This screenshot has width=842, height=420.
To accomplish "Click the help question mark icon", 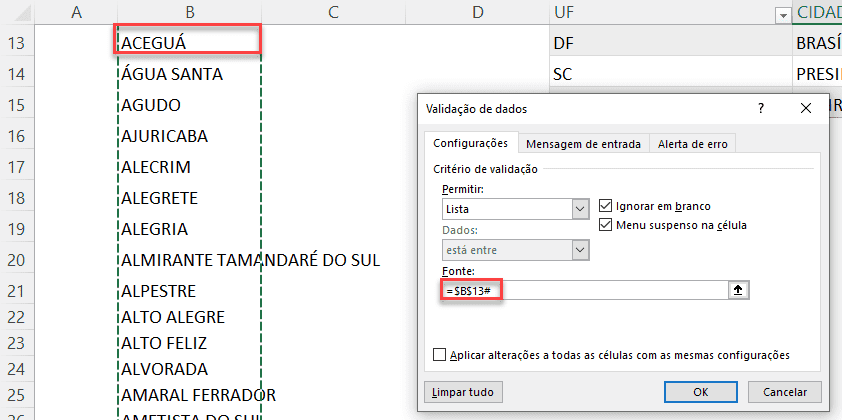I will coord(761,108).
